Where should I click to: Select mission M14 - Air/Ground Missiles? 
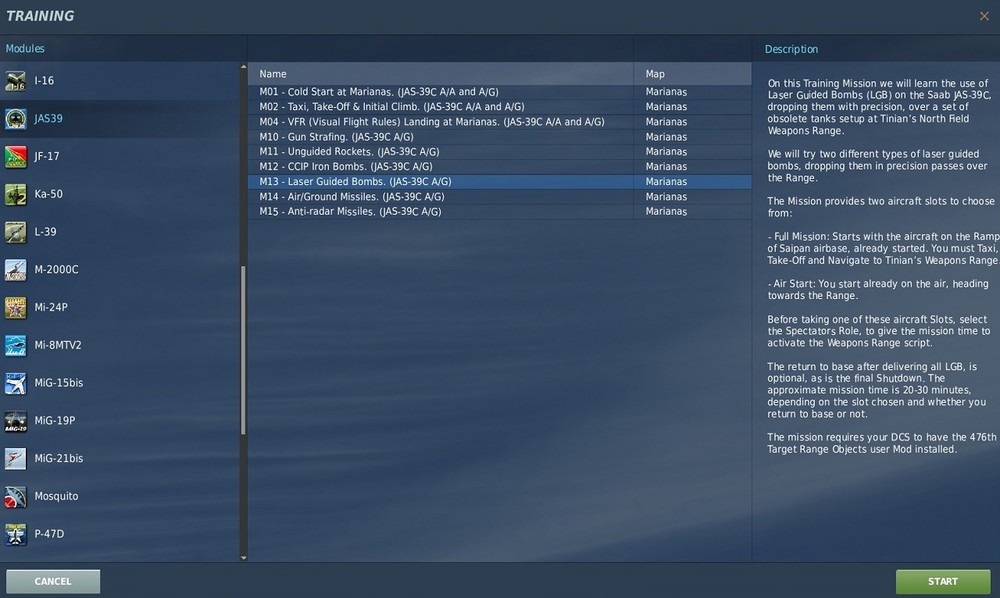point(499,196)
